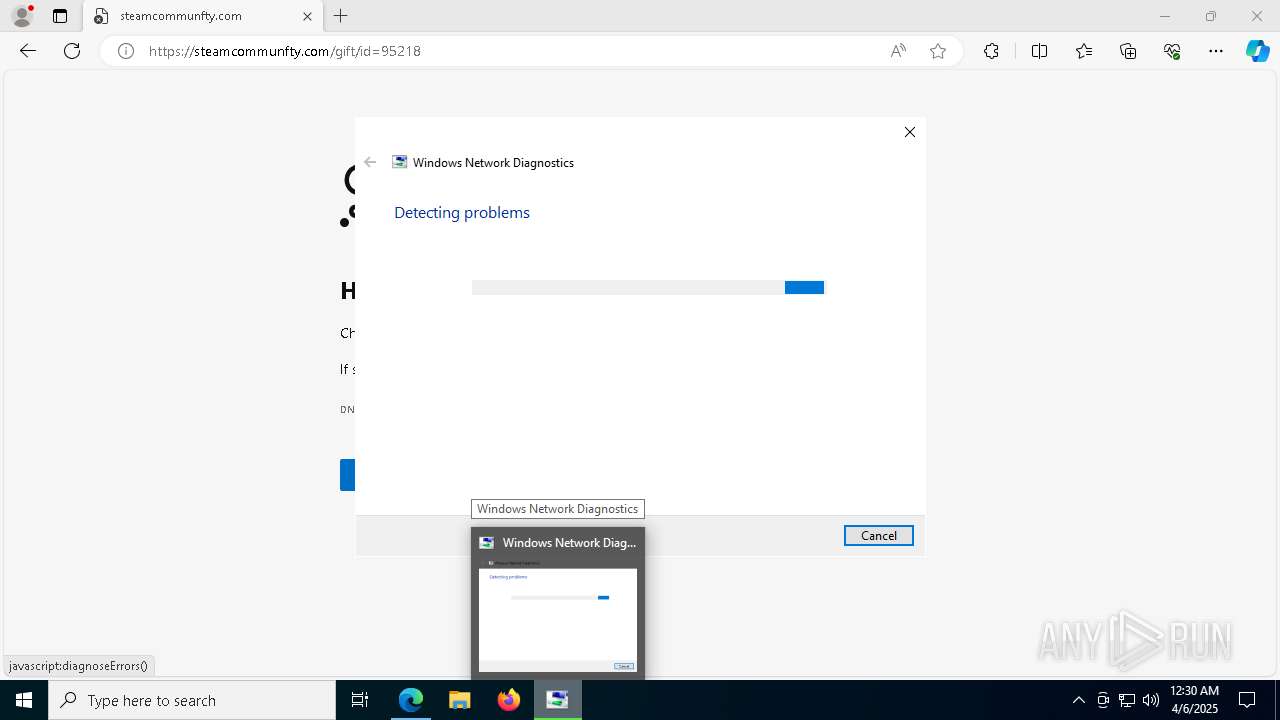The image size is (1280, 720).
Task: Close the Windows Network Diagnostics dialog
Action: pos(910,132)
